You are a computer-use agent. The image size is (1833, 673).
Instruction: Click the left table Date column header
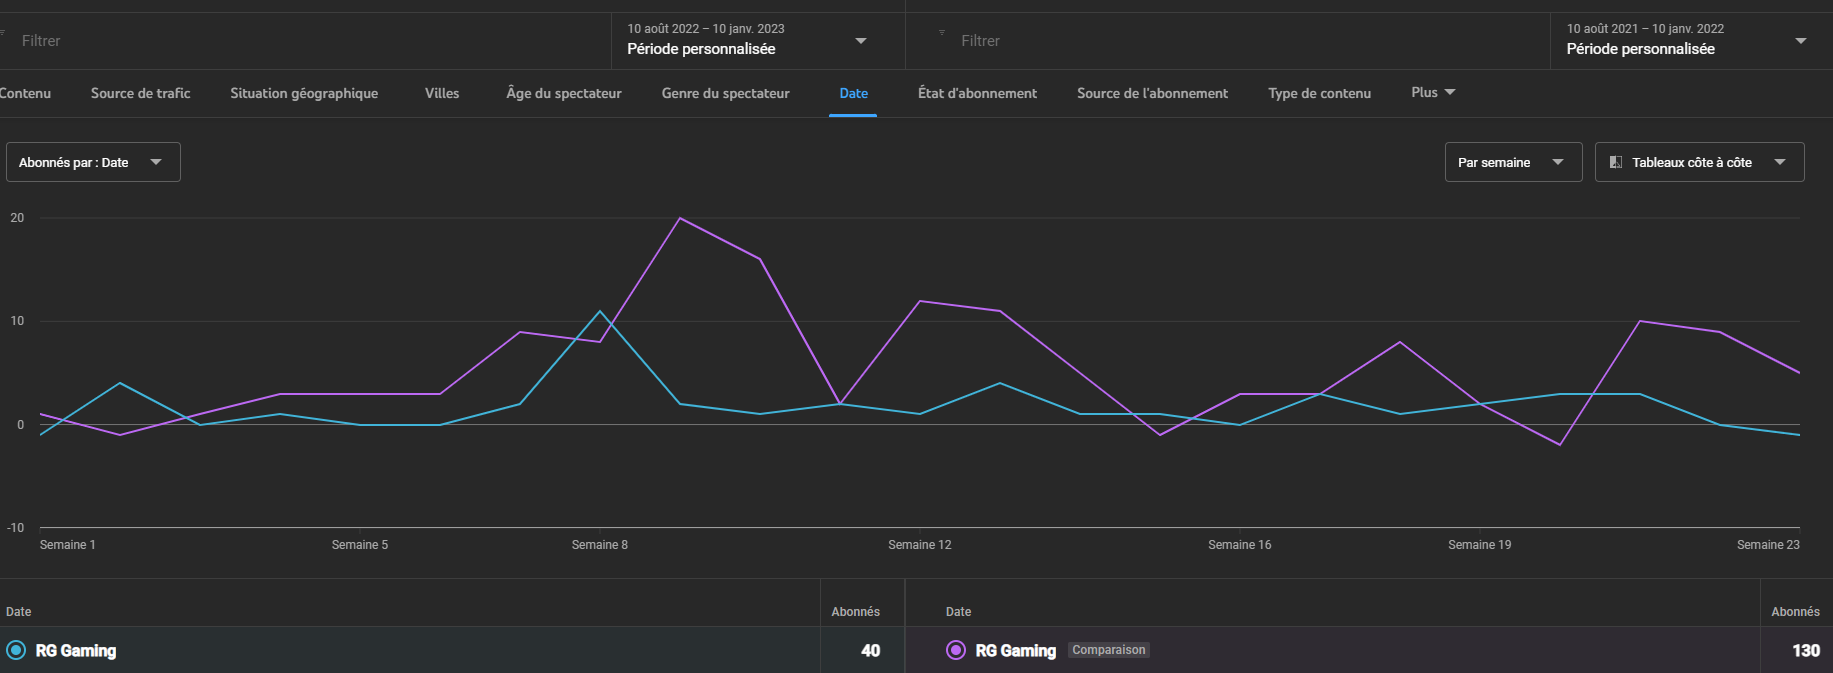19,612
